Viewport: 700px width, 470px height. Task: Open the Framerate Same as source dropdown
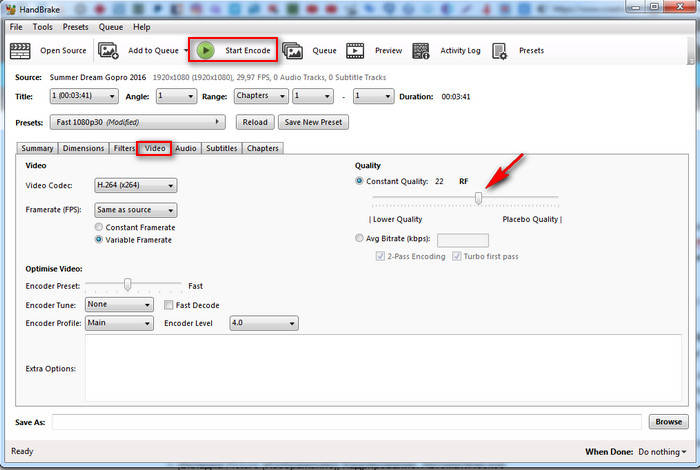point(135,210)
